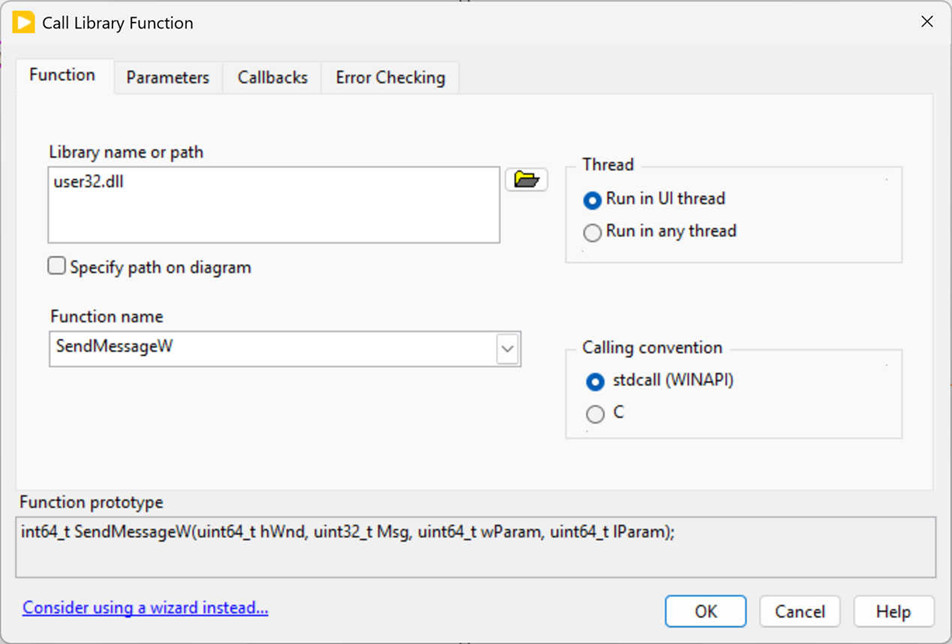This screenshot has height=644, width=952.
Task: Select the Function tab
Action: 62,74
